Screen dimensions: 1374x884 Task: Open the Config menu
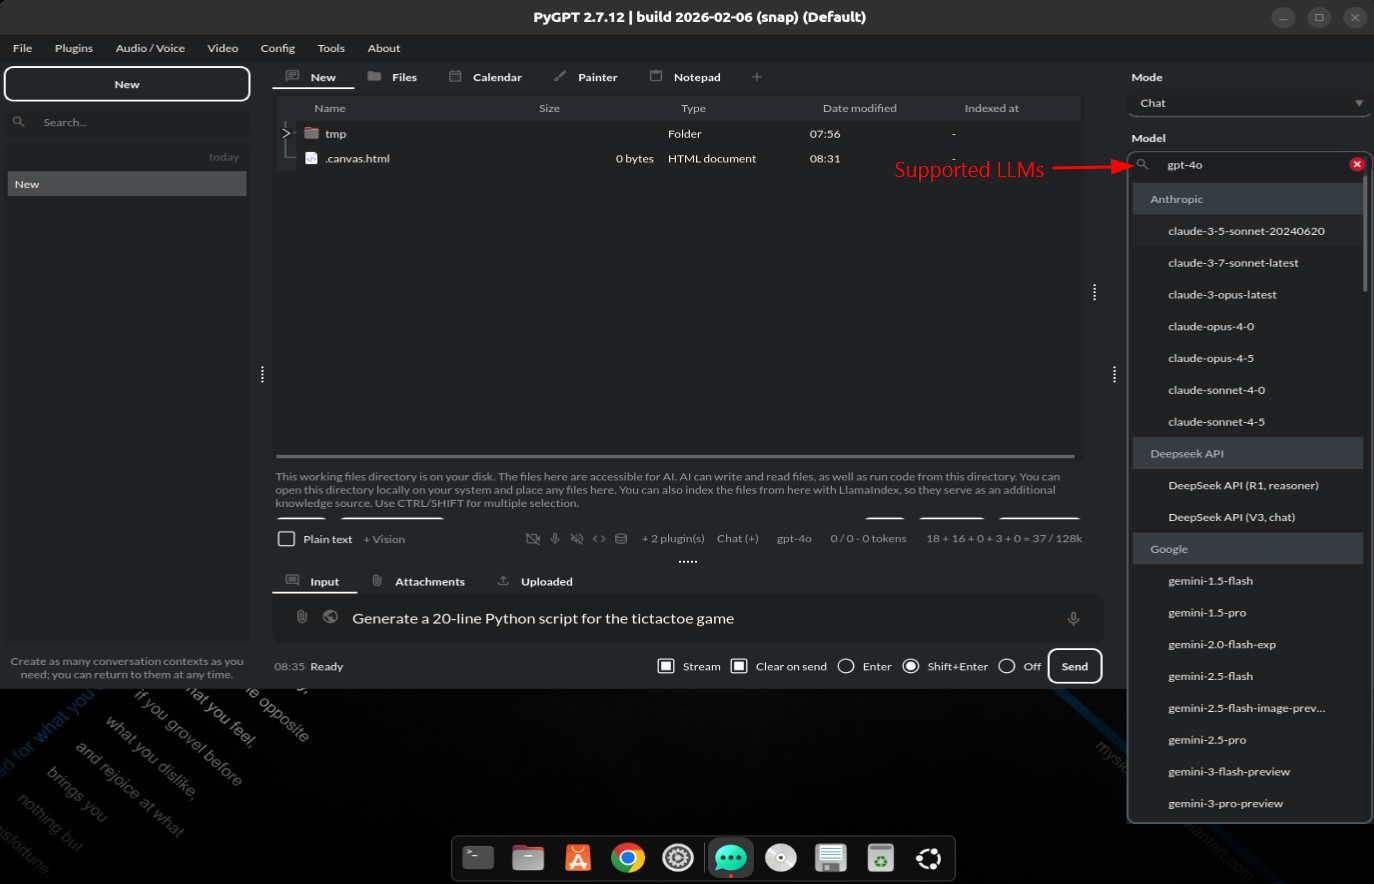point(278,48)
